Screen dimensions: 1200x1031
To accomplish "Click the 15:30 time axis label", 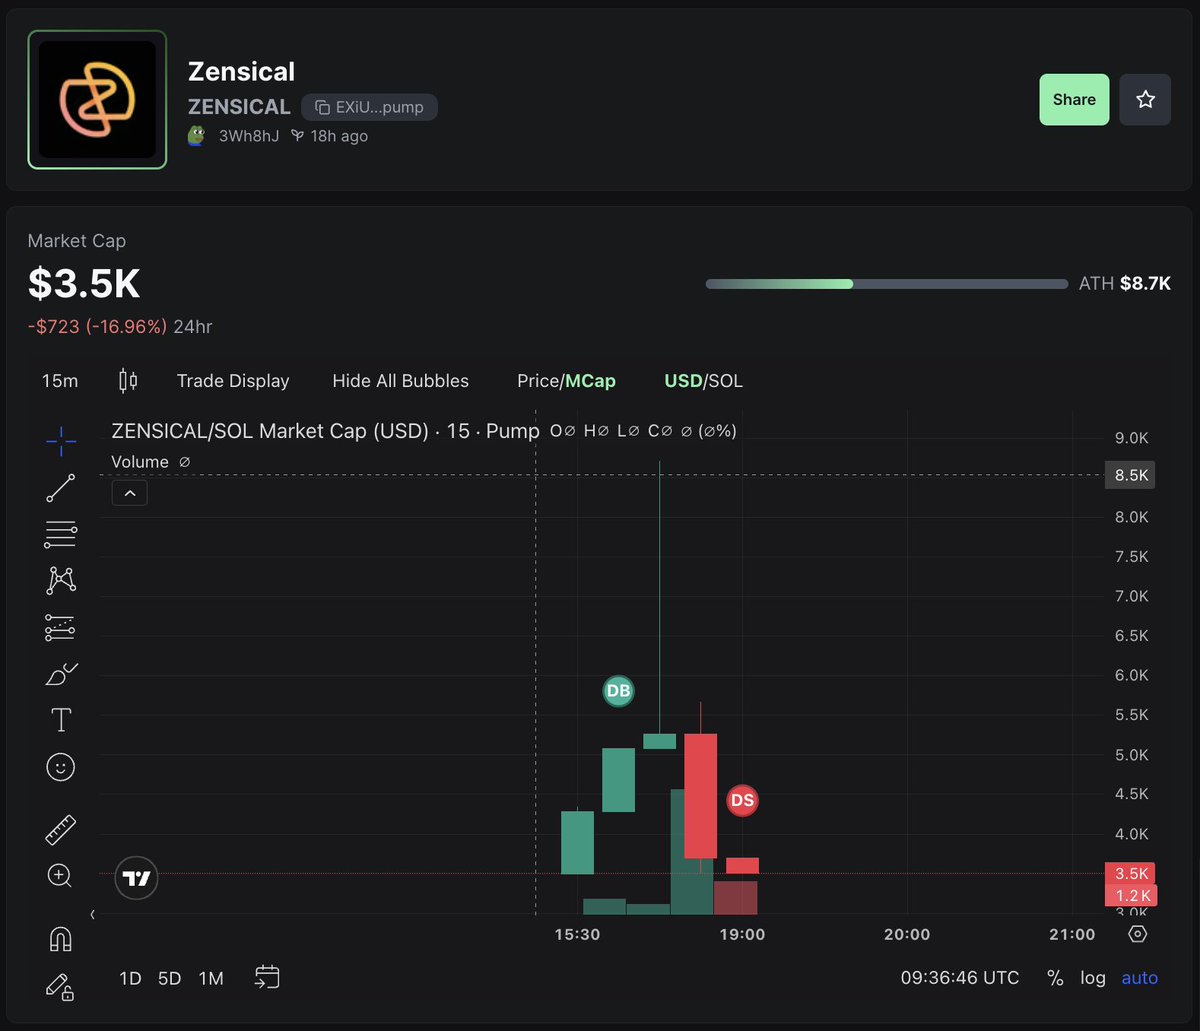I will point(577,934).
